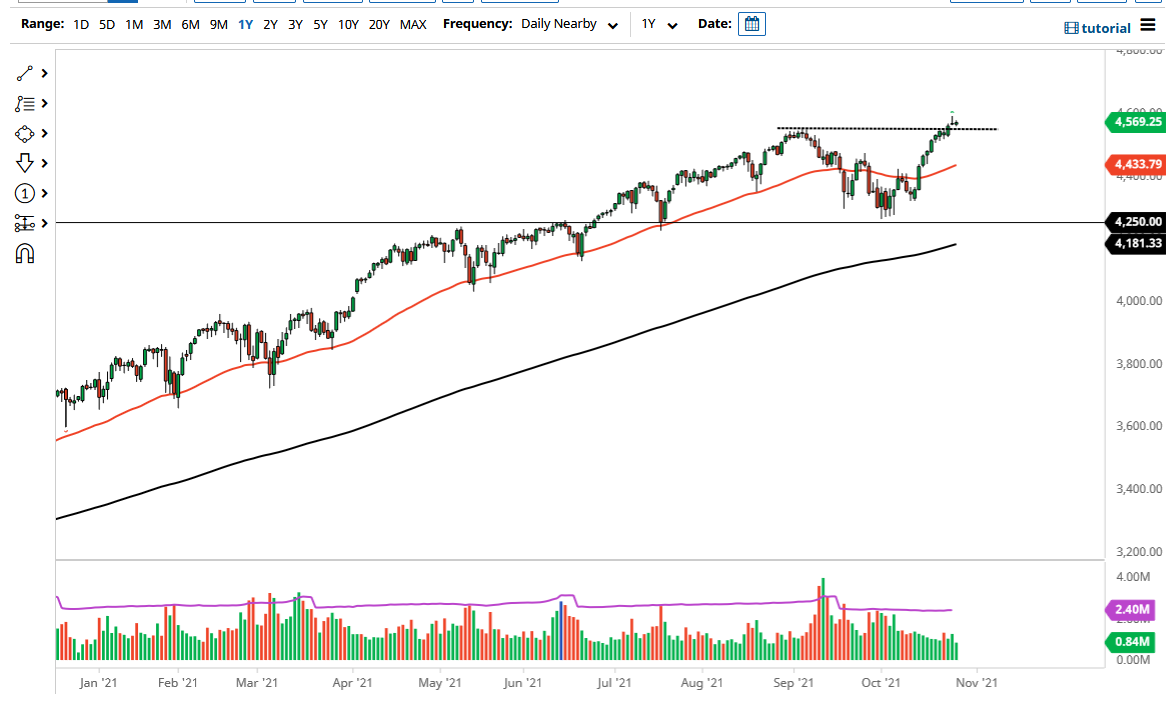Click the purple 2.40M volume label

1131,609
